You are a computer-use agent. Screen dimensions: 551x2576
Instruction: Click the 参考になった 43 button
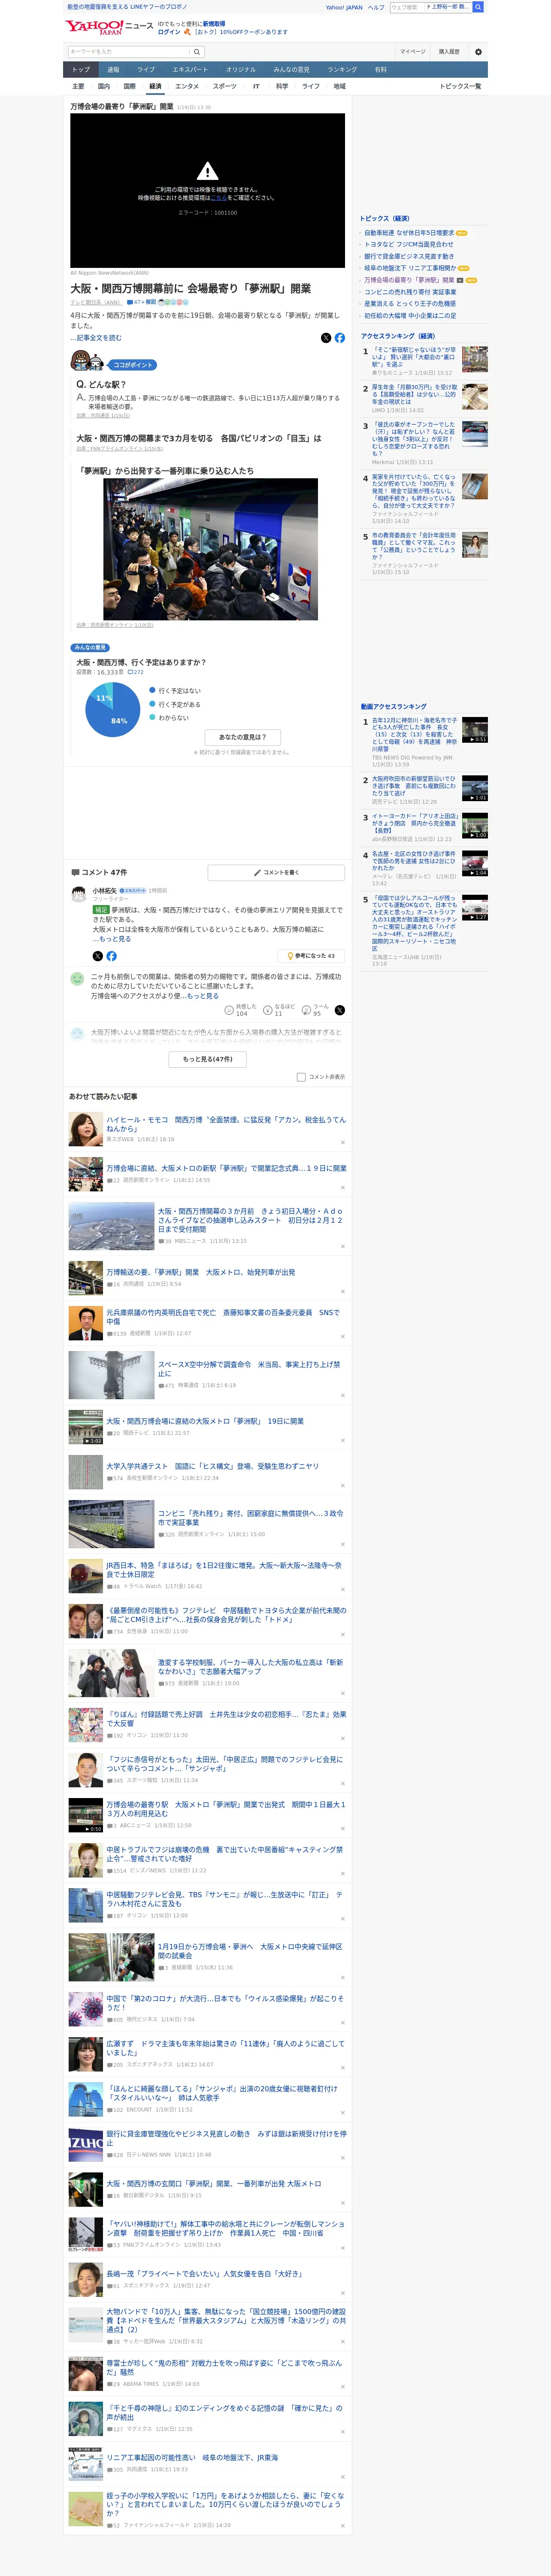pos(311,956)
